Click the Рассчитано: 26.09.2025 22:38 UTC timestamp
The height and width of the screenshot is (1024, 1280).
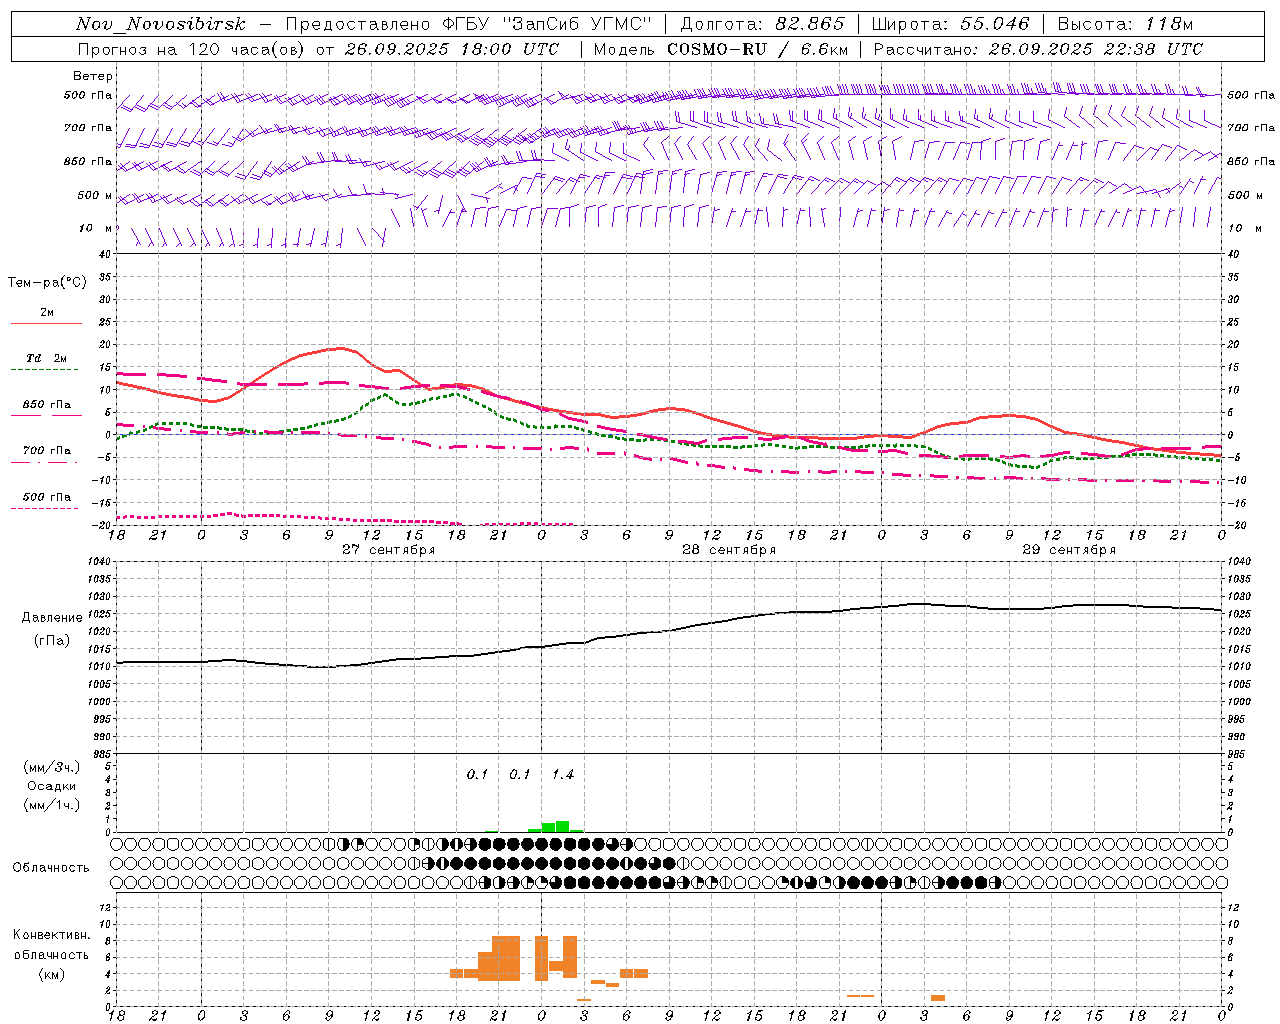[1038, 49]
